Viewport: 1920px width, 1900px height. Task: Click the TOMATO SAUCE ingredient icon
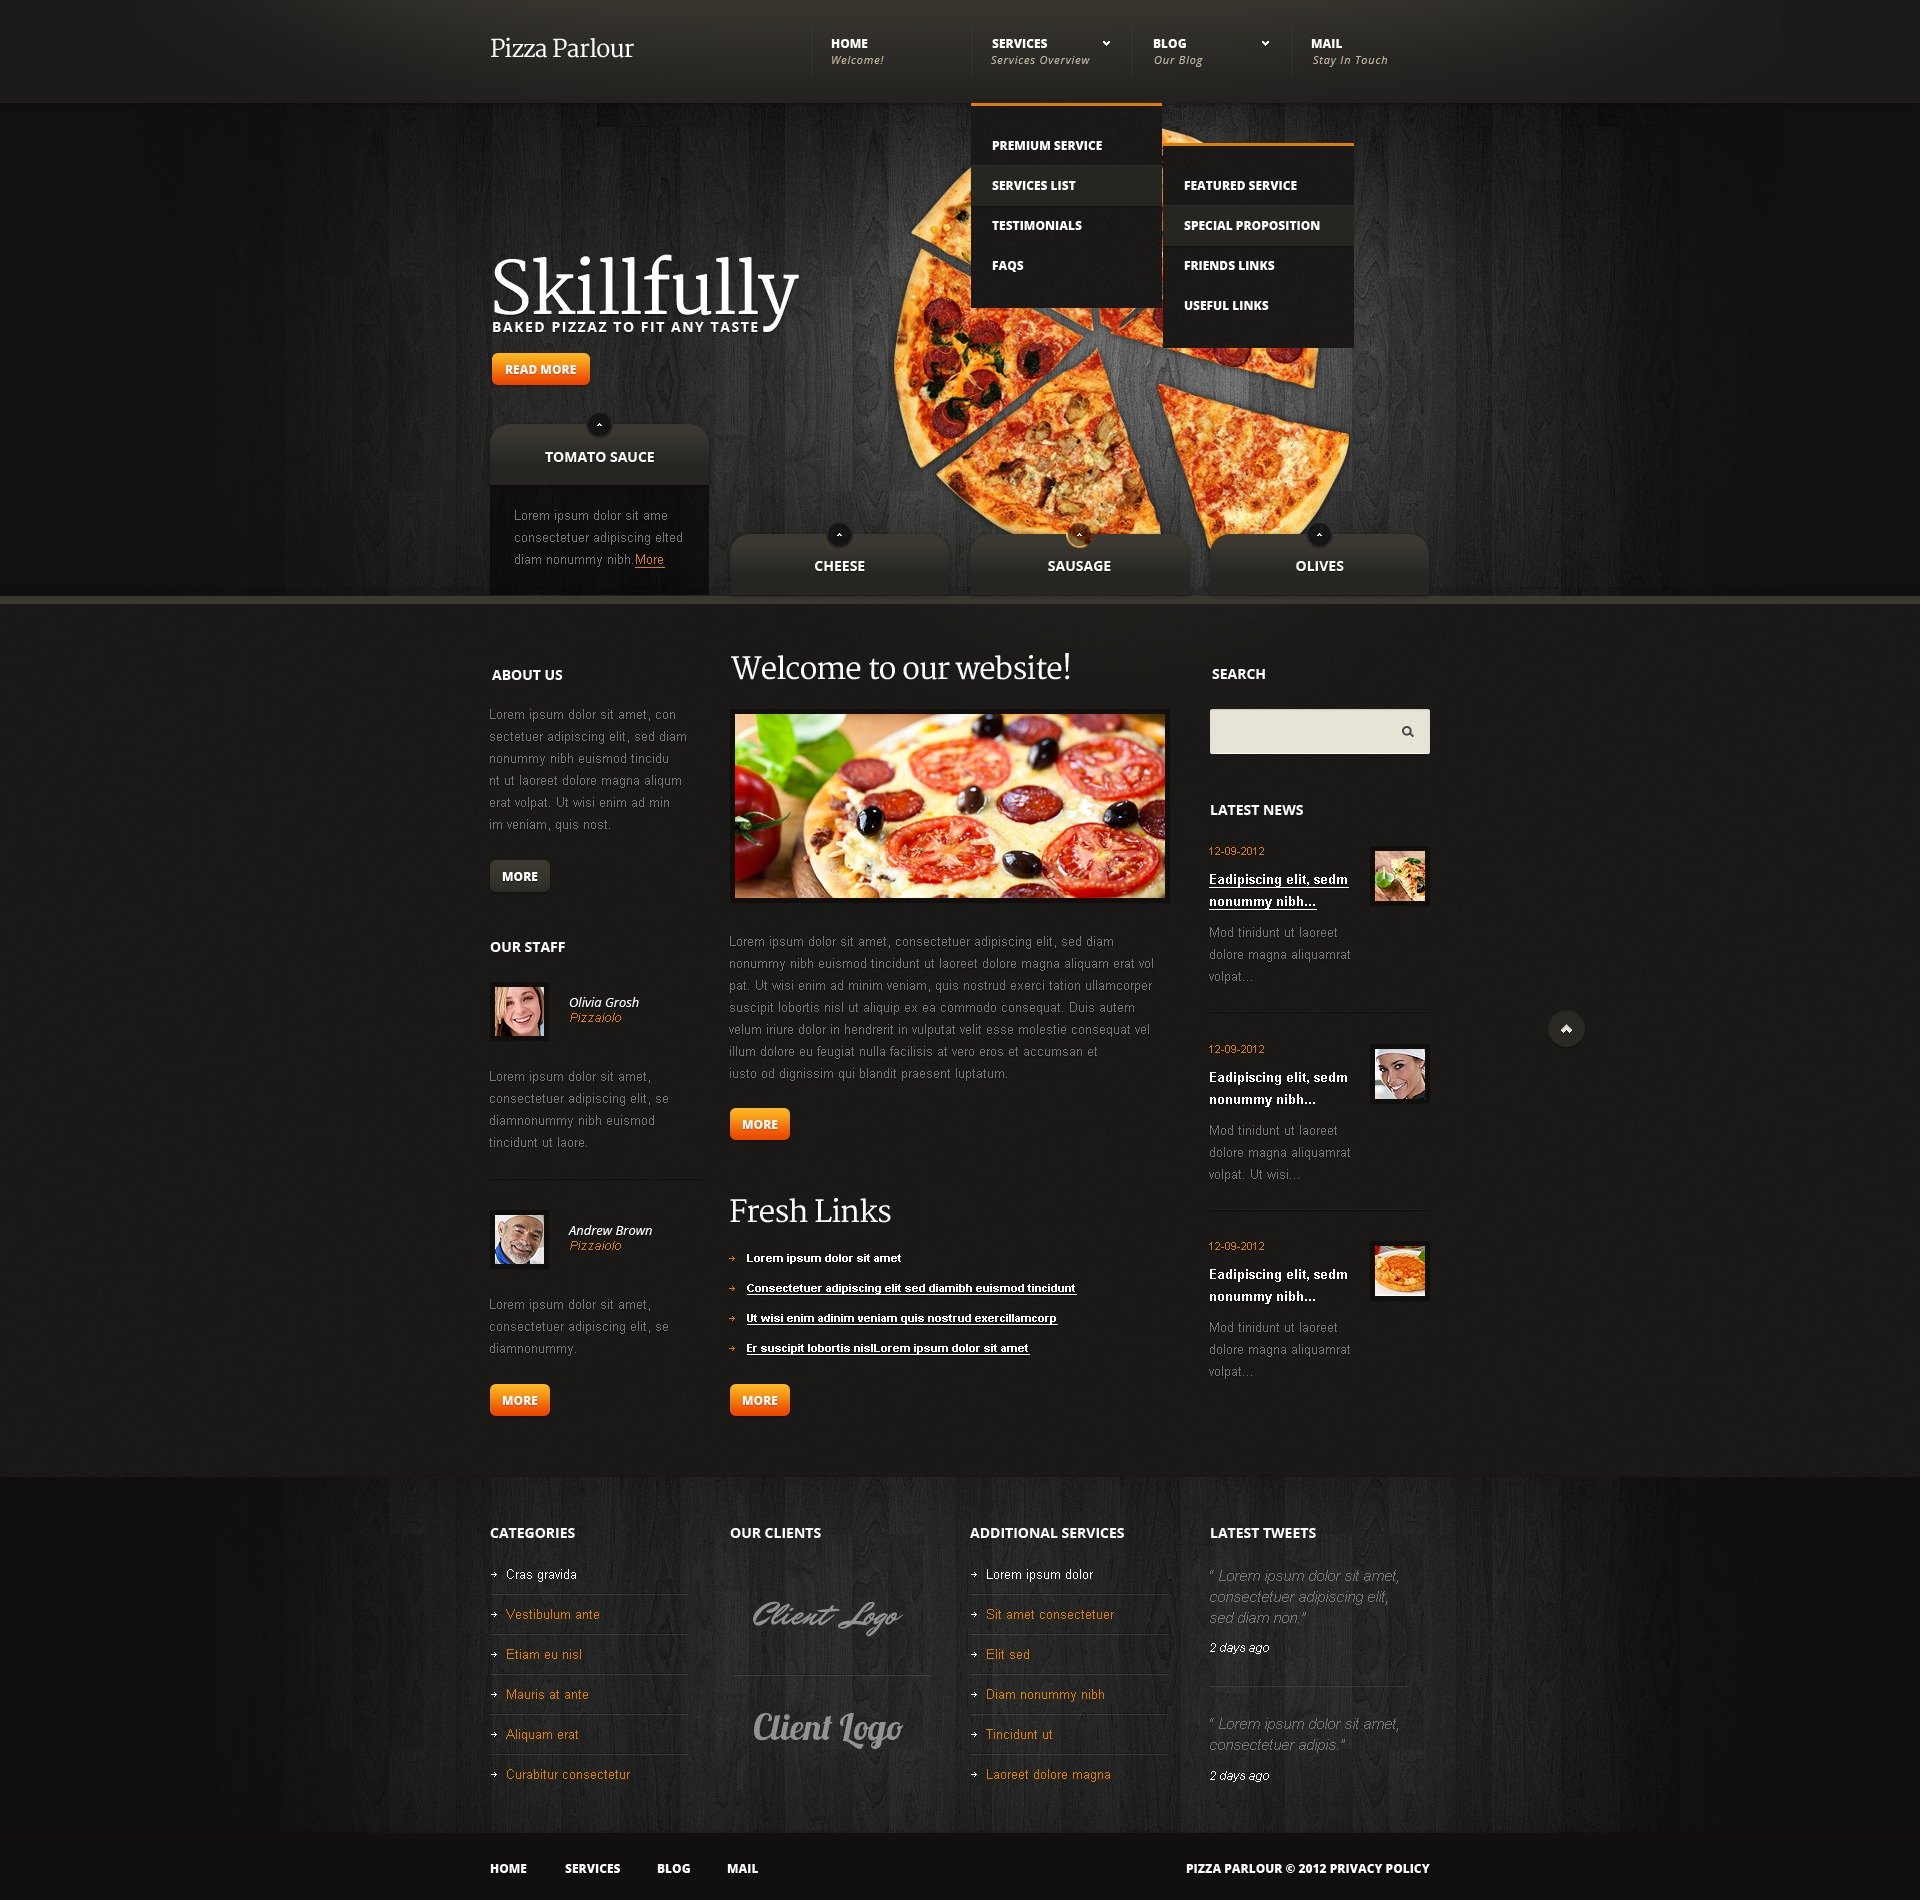coord(600,425)
